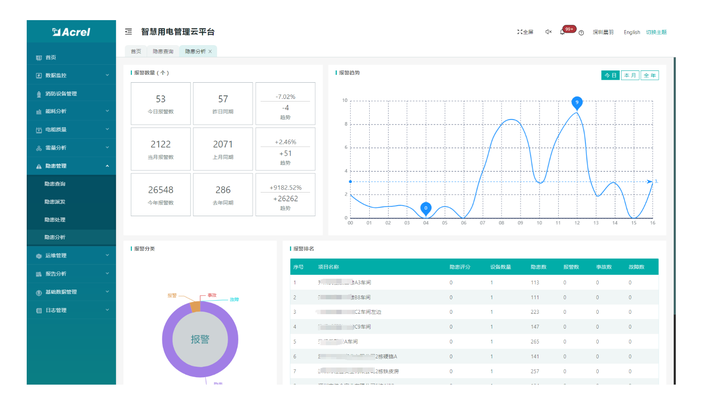The width and height of the screenshot is (720, 403).
Task: Open the 隐患派发 submenu item
Action: pos(71,202)
